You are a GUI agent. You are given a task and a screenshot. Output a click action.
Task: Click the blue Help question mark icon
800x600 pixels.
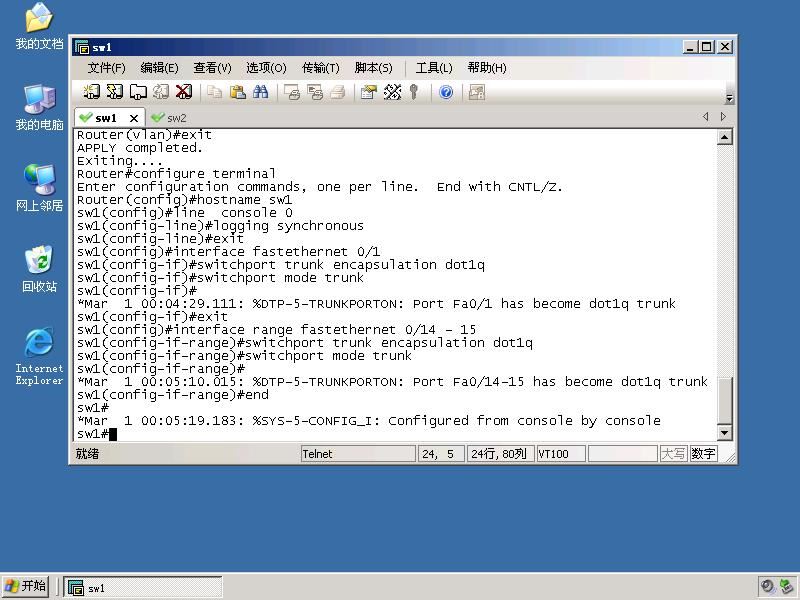(445, 92)
